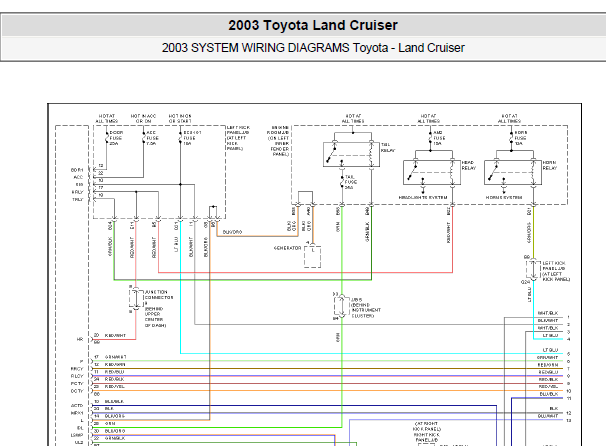Screen dimensions: 606x446
Task: Click the LEFT KICK PANEL J/B label beside fuse box
Action: (238, 138)
